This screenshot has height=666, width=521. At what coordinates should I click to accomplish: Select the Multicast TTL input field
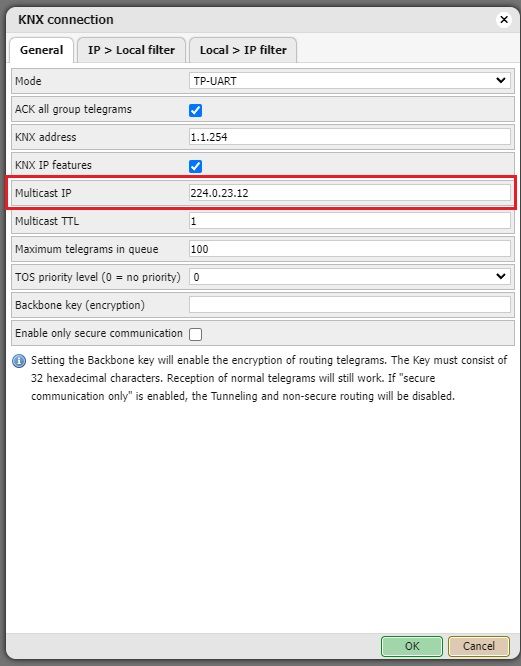[x=349, y=221]
